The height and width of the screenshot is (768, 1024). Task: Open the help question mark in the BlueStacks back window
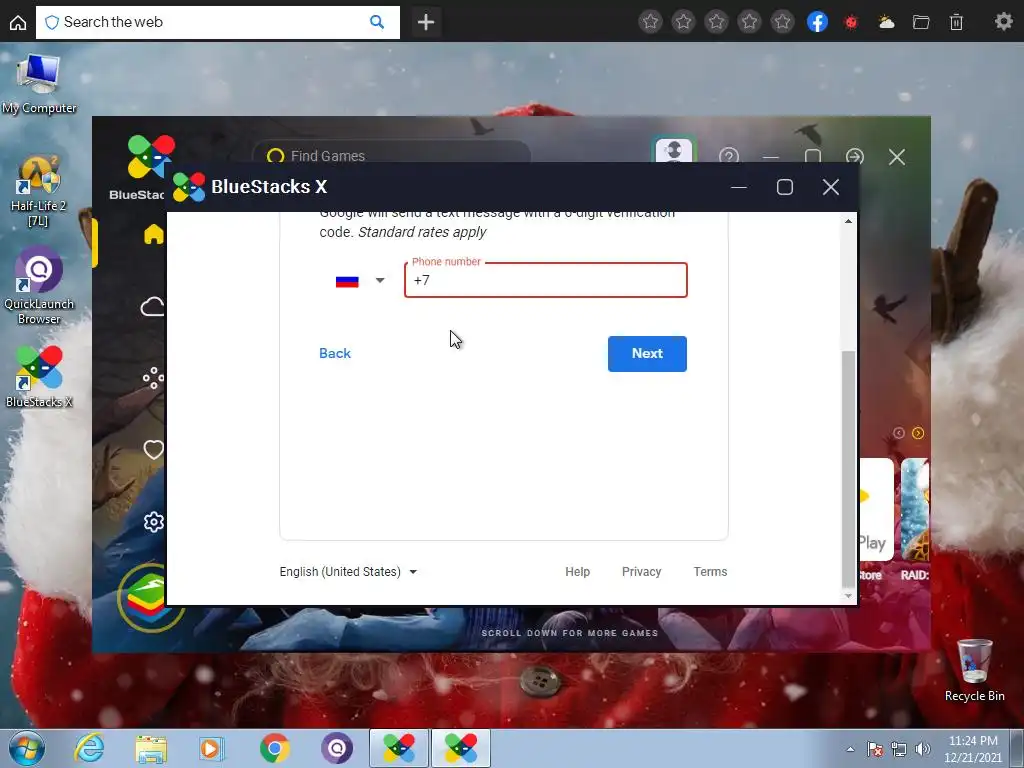coord(729,155)
